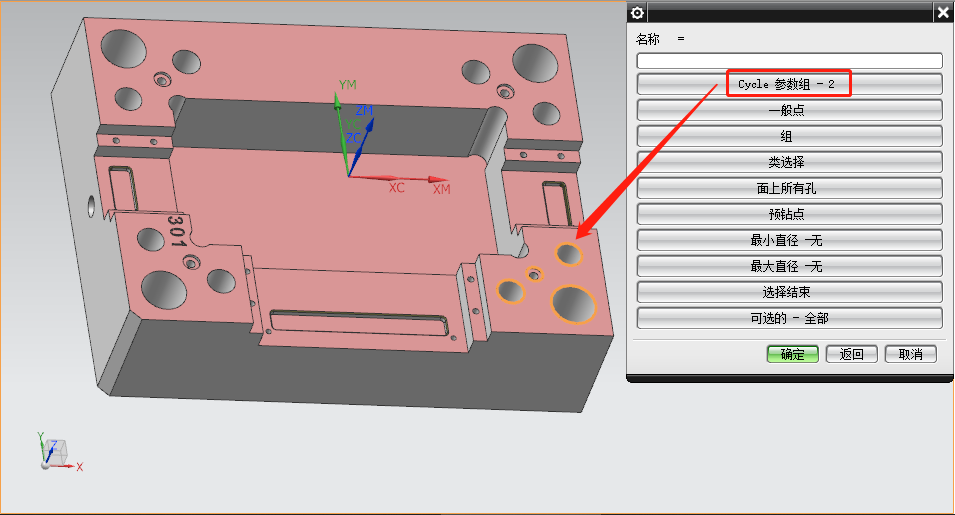The image size is (955, 515).
Task: Open the dialog settings gear icon
Action: [638, 12]
